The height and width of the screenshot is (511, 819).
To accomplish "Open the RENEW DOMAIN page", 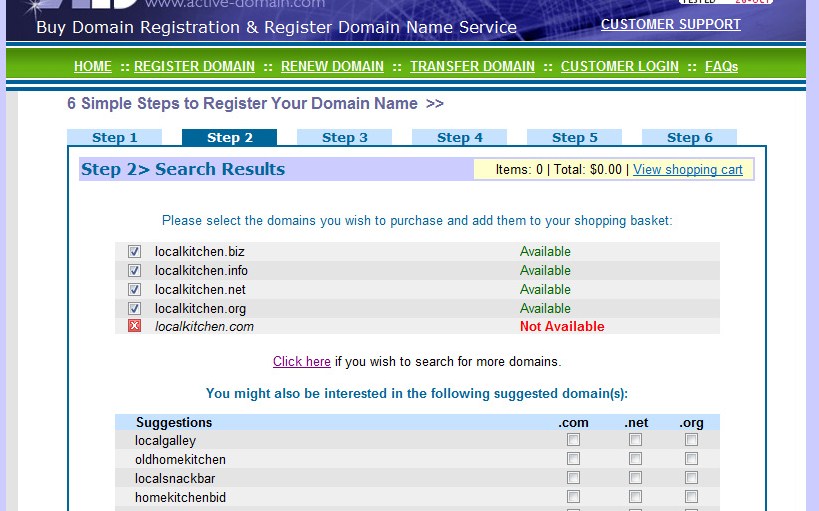I will [332, 66].
